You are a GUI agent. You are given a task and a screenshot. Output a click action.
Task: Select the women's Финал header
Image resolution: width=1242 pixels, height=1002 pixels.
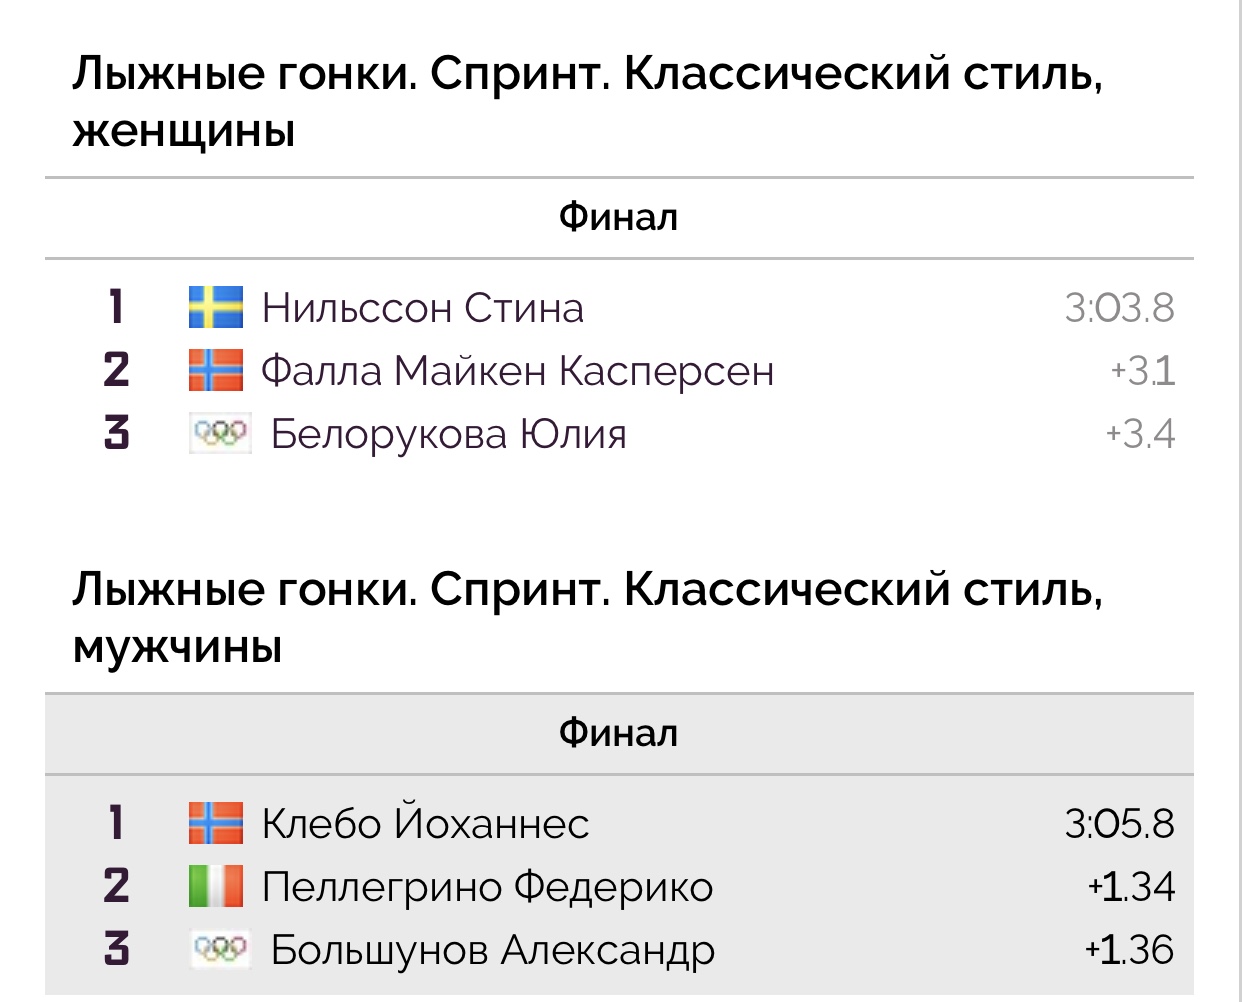coord(619,218)
